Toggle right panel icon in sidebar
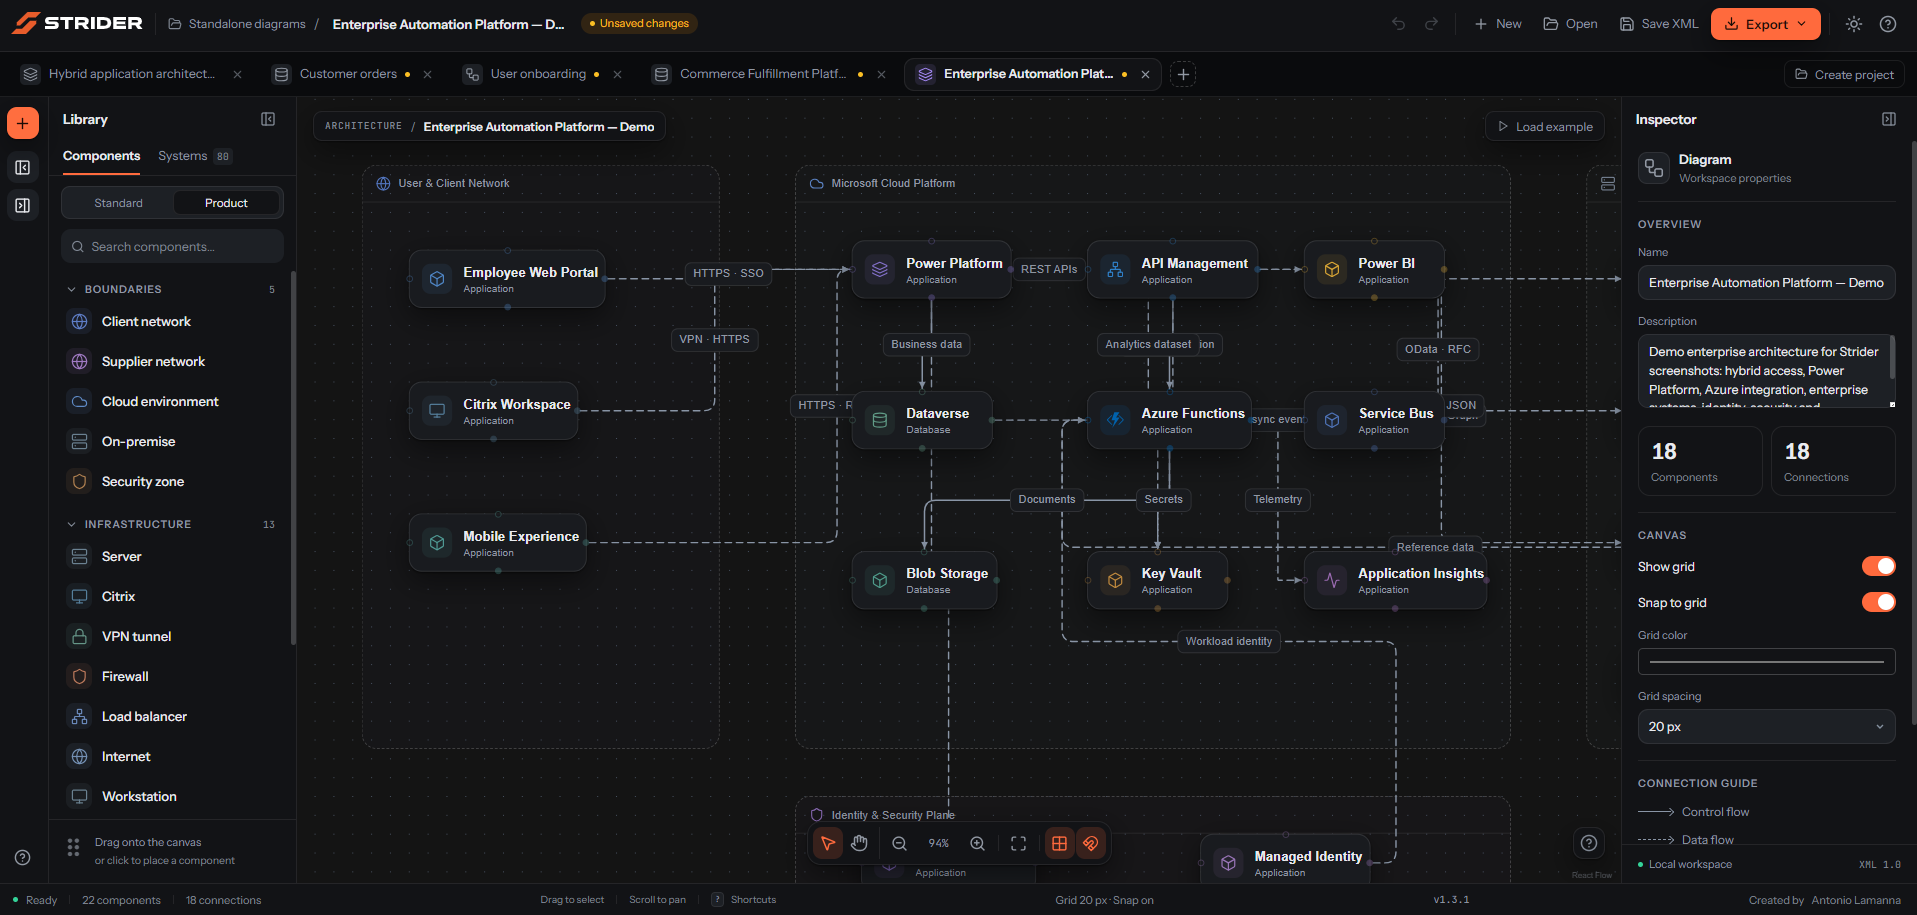This screenshot has height=915, width=1917. click(23, 206)
